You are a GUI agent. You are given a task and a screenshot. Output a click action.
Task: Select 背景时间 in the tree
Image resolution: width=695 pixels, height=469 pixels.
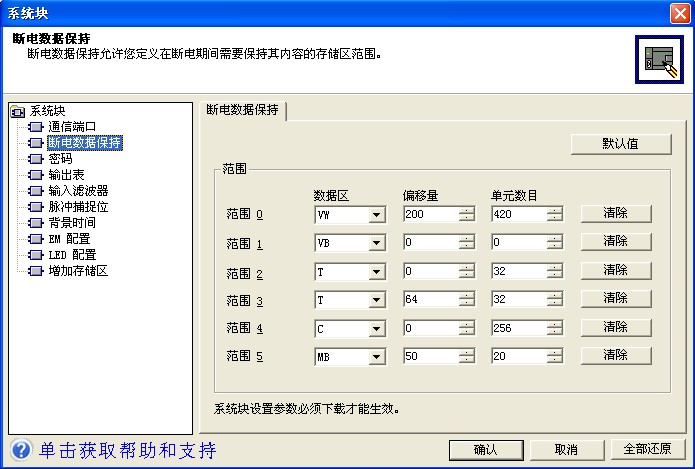(71, 223)
